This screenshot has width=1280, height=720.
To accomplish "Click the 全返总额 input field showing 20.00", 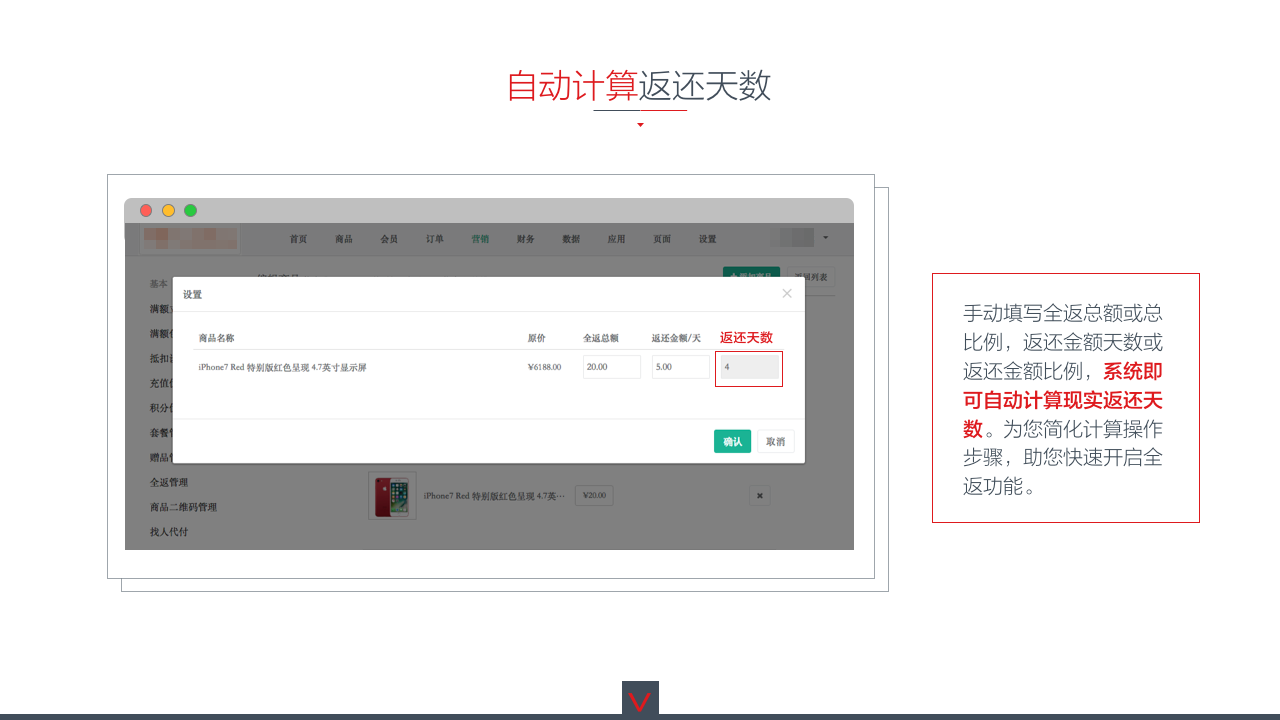I will pyautogui.click(x=611, y=367).
